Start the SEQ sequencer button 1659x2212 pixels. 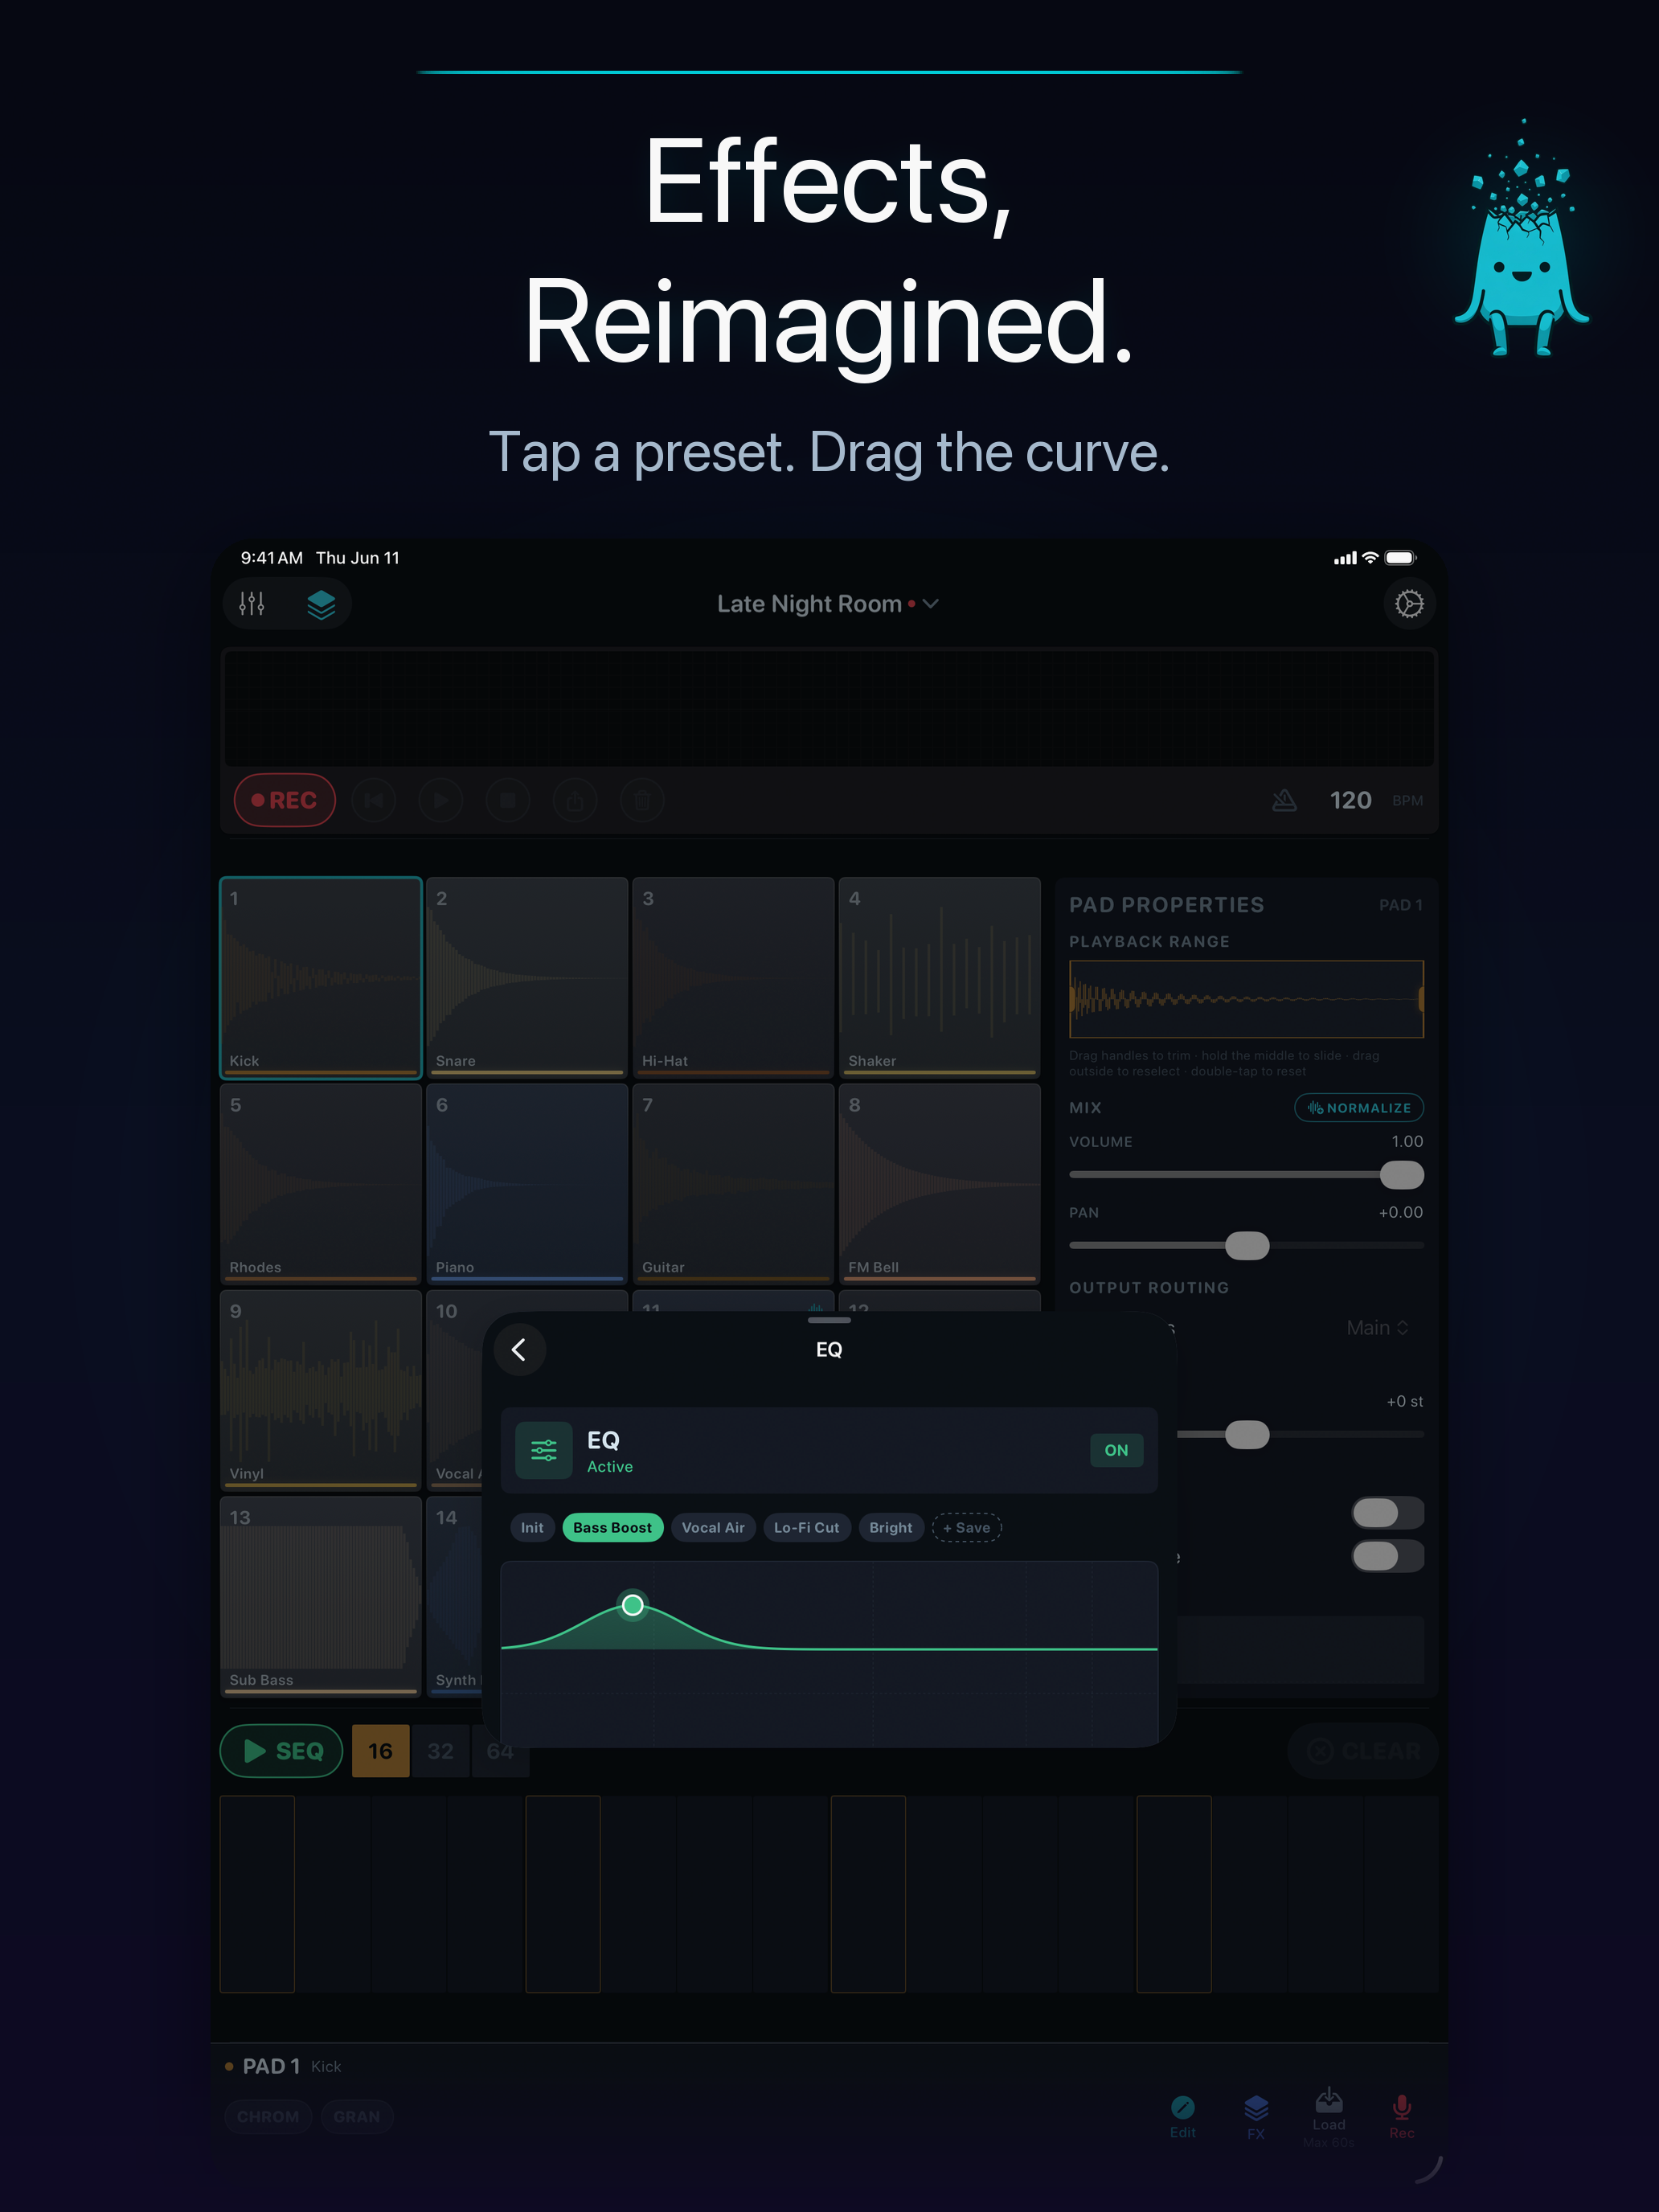coord(281,1751)
